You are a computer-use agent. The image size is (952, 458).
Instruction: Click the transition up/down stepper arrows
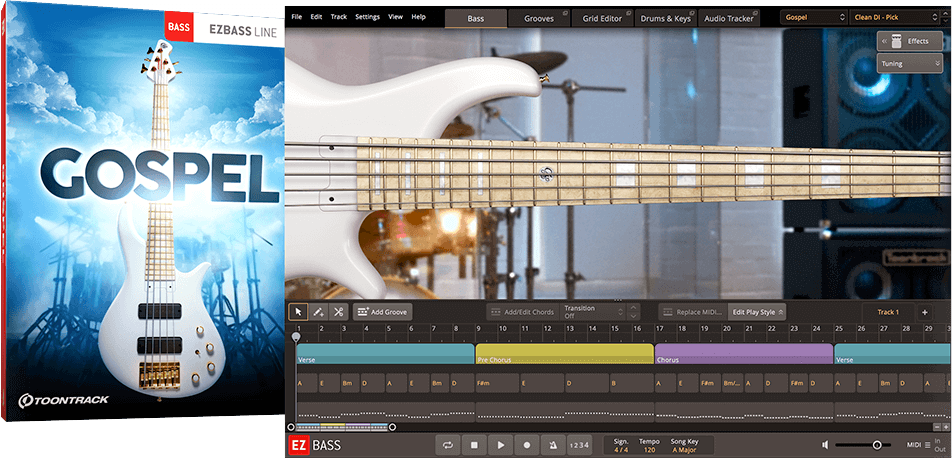pyautogui.click(x=633, y=312)
